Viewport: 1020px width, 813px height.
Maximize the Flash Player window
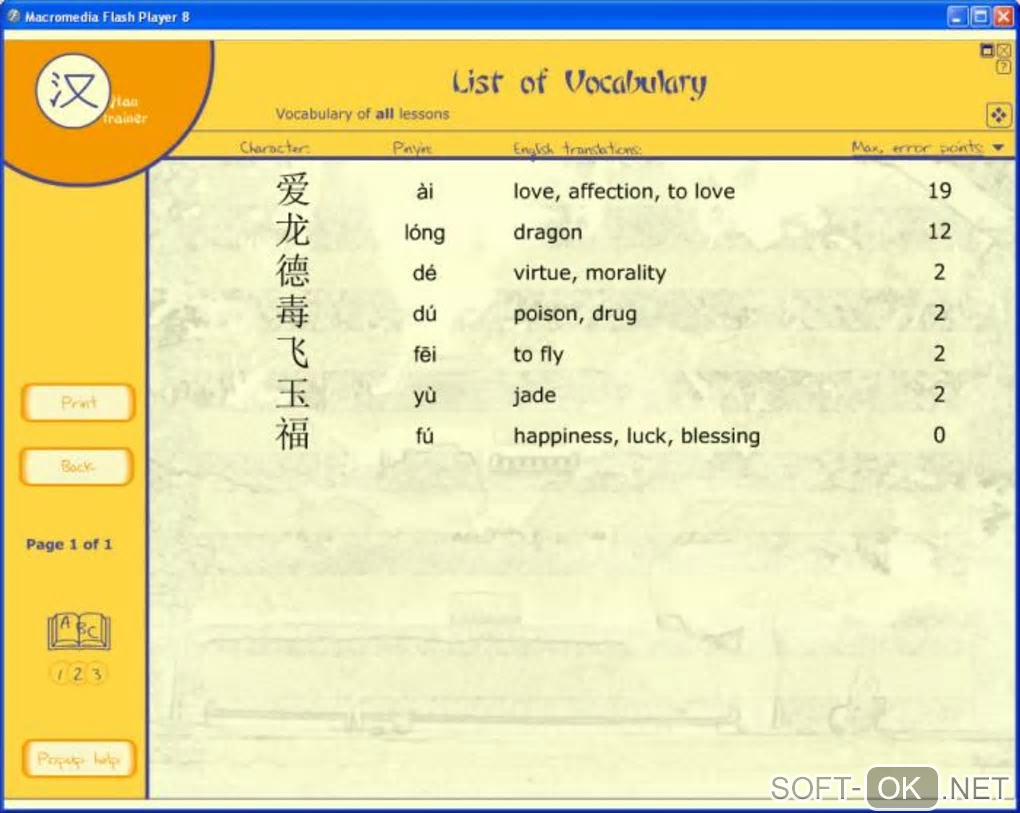(980, 16)
